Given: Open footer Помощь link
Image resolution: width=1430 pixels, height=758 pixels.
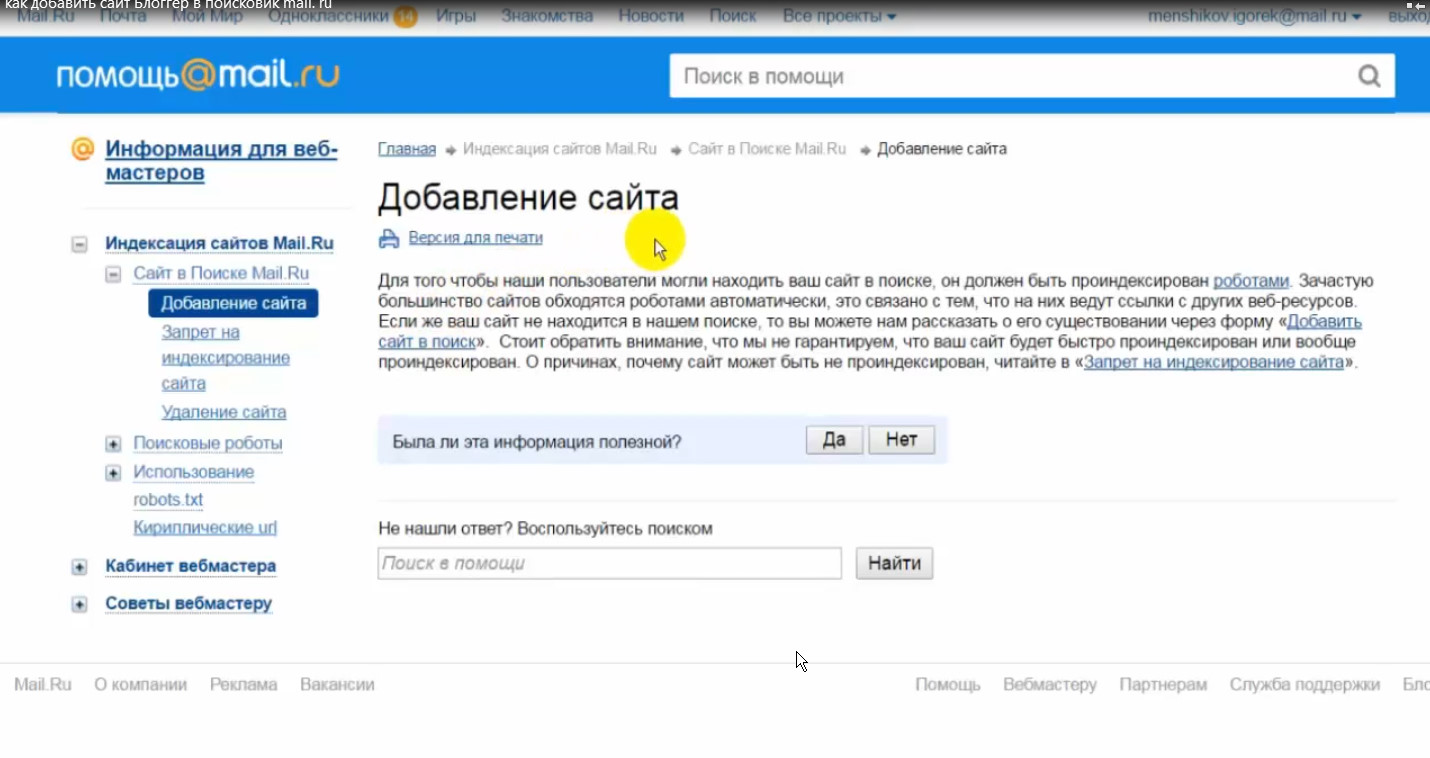Looking at the screenshot, I should click(x=948, y=685).
